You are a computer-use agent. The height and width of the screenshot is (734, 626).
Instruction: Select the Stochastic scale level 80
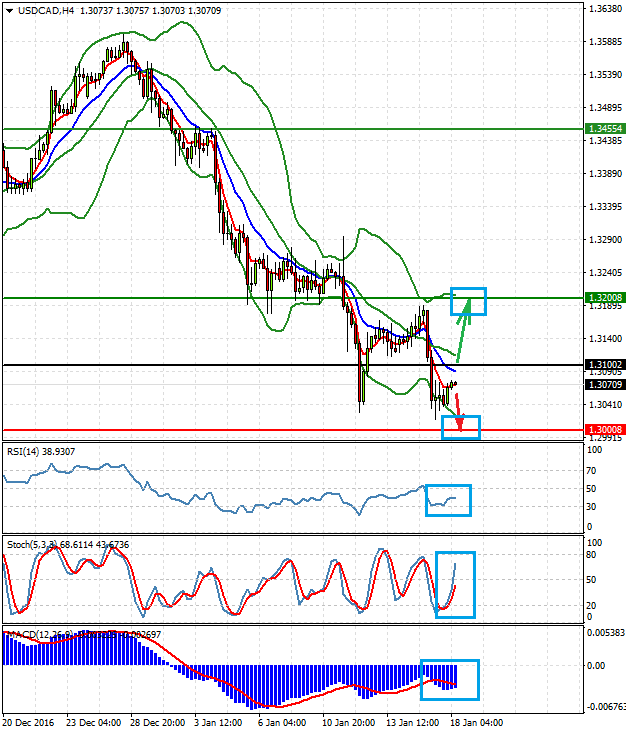[591, 555]
